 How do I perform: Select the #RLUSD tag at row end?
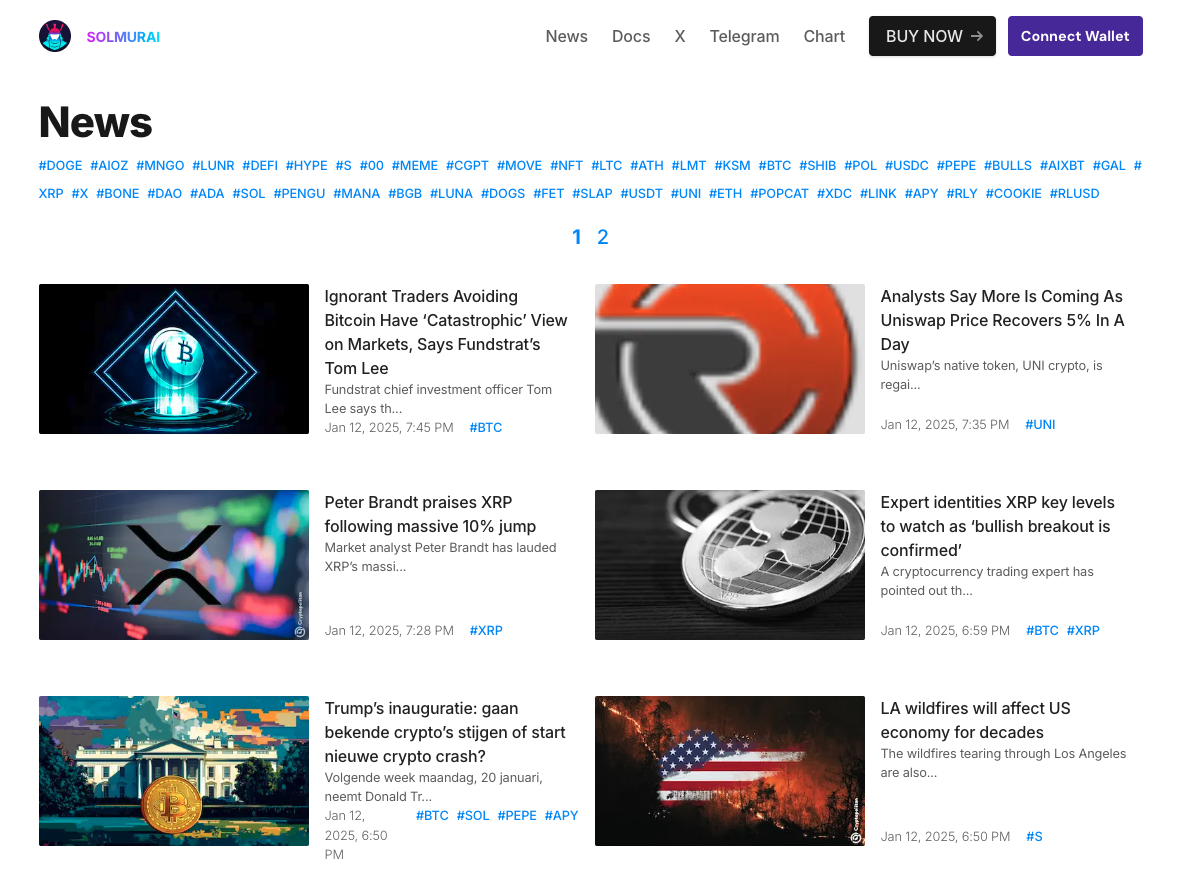tap(1074, 193)
